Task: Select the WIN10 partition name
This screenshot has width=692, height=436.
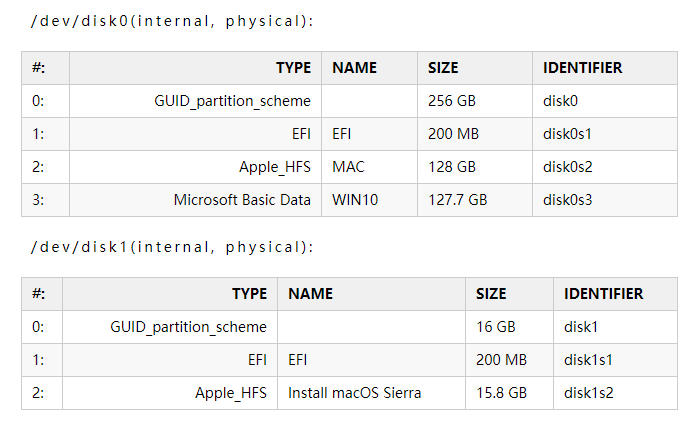Action: (355, 200)
